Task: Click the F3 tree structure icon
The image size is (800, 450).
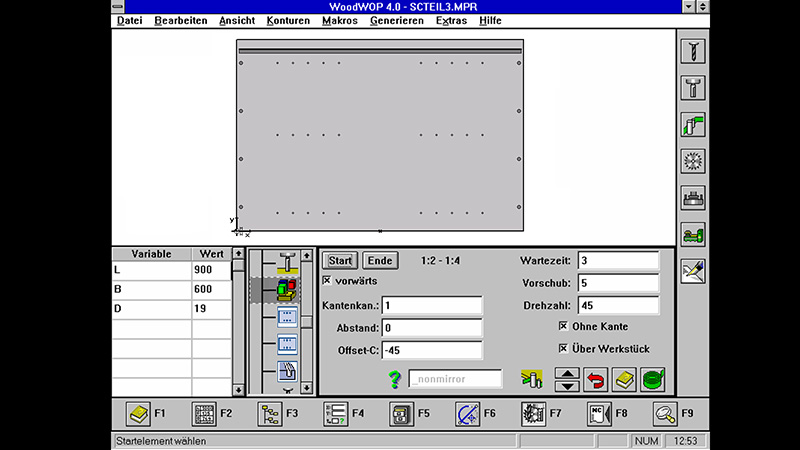Action: (x=269, y=413)
